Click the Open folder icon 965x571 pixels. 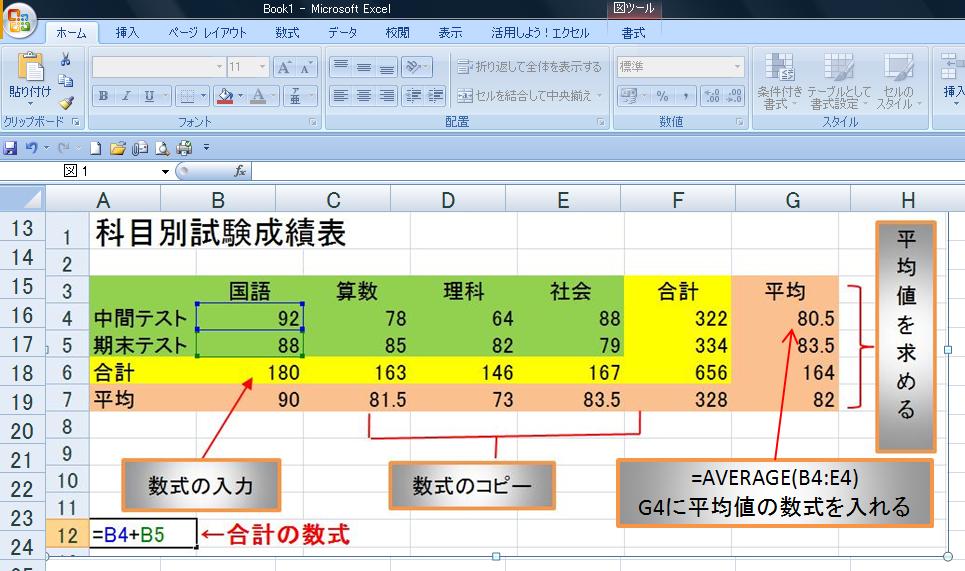[x=118, y=148]
